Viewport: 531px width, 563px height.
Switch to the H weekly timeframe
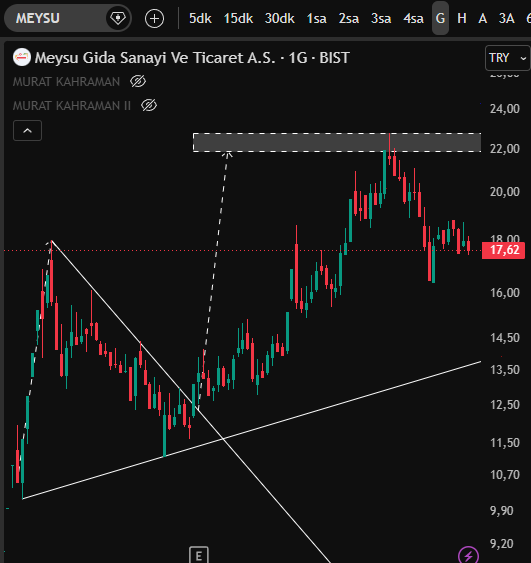coord(462,18)
